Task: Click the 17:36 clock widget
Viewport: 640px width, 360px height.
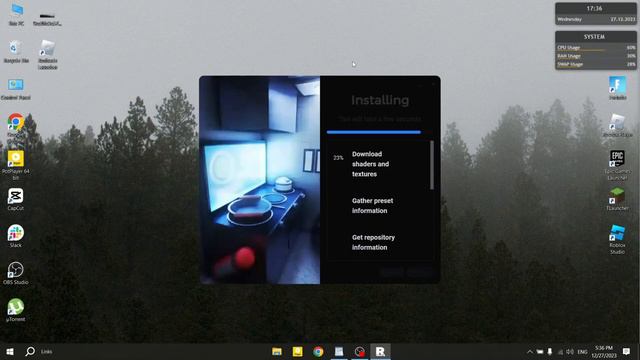Action: 596,13
